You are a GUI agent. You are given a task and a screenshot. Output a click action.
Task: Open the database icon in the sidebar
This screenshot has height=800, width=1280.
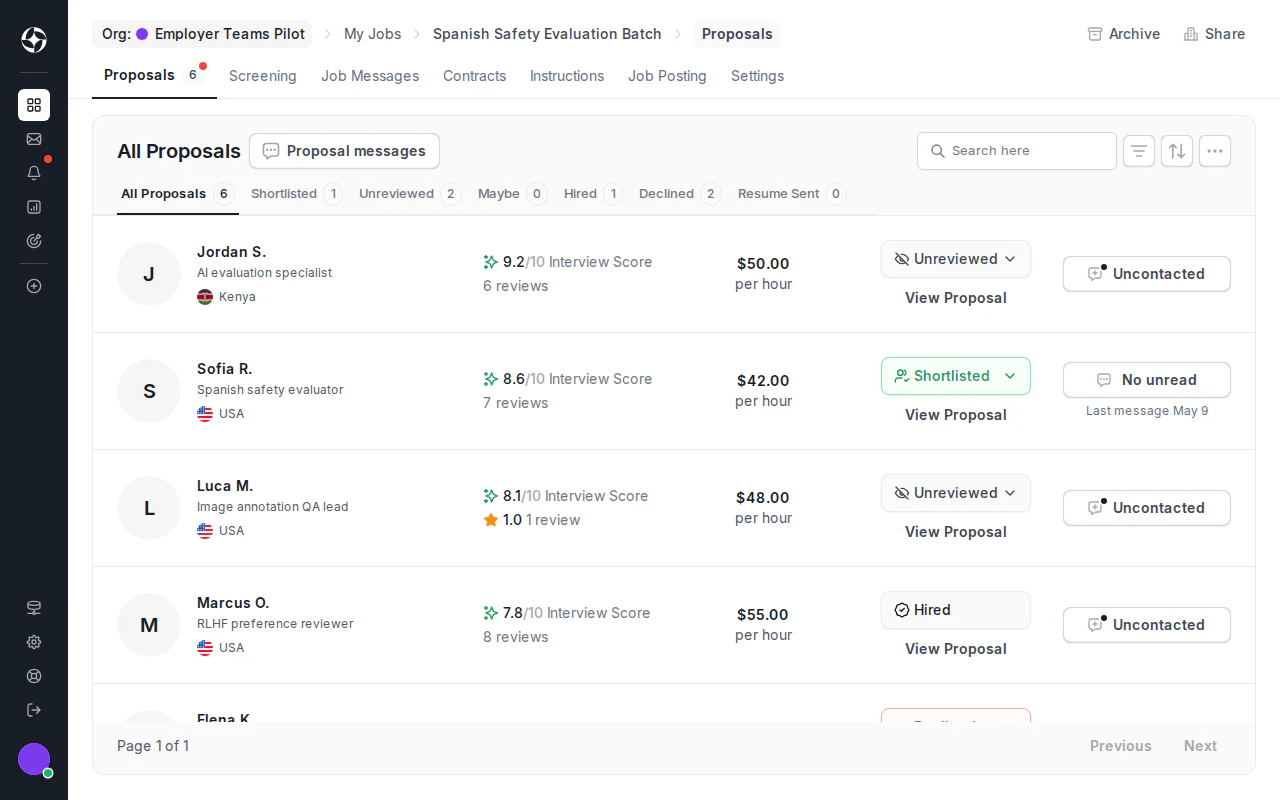(34, 608)
